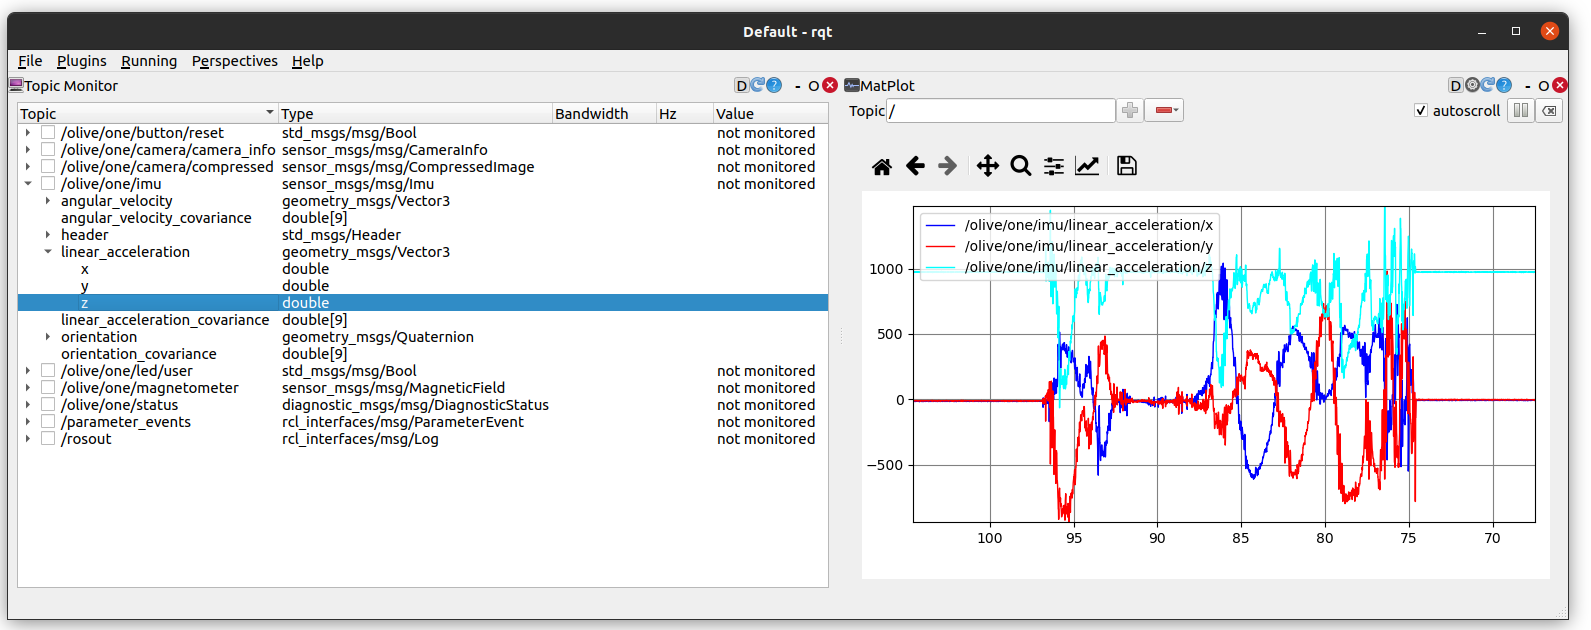The image size is (1591, 630).
Task: Enable monitoring for /olive/one/magnetometer
Action: pyautogui.click(x=48, y=388)
